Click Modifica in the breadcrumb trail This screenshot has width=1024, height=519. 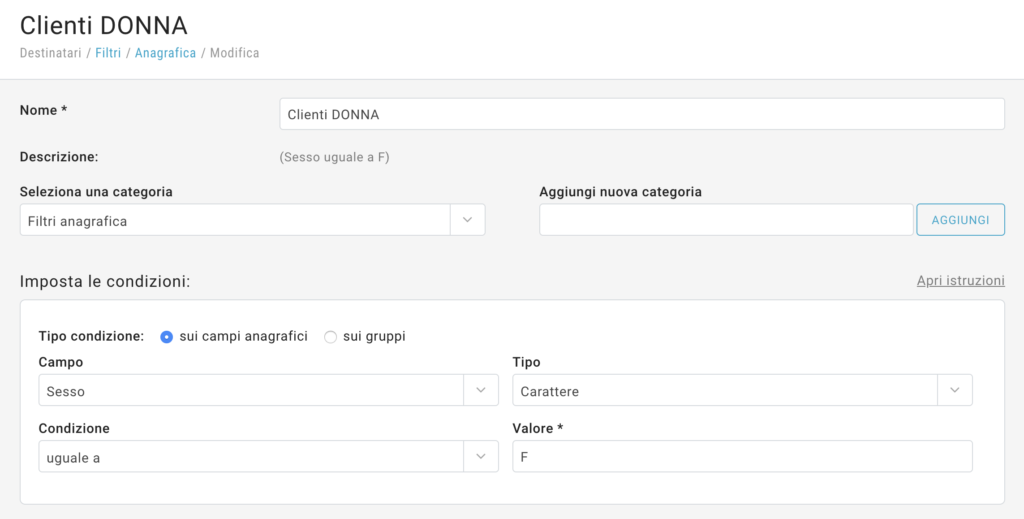[234, 53]
